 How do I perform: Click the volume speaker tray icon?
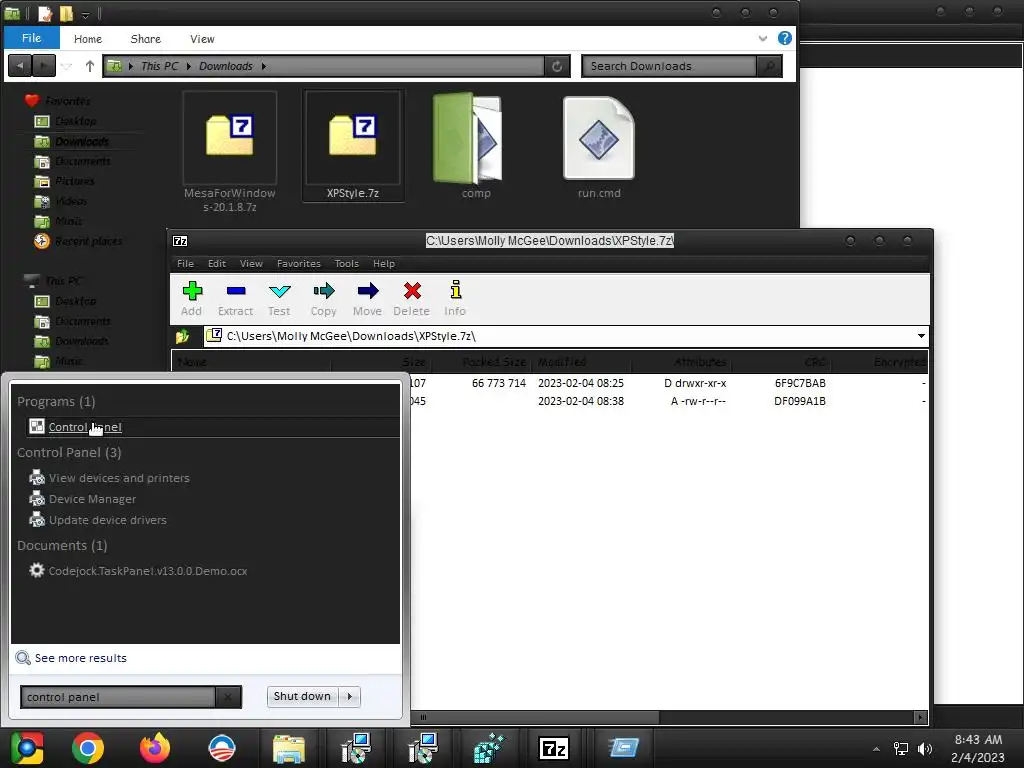click(x=925, y=749)
